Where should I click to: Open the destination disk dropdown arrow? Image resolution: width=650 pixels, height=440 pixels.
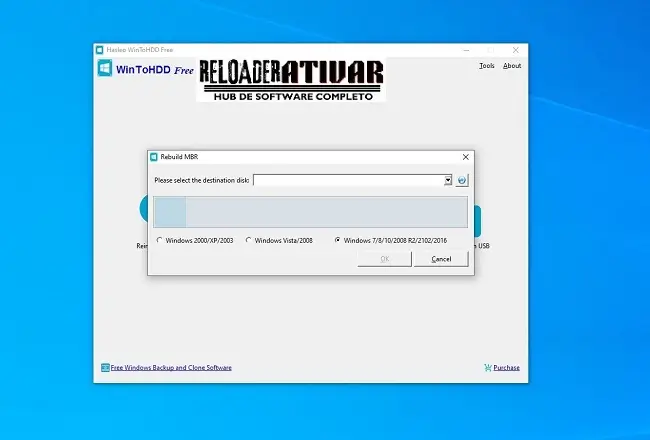448,180
